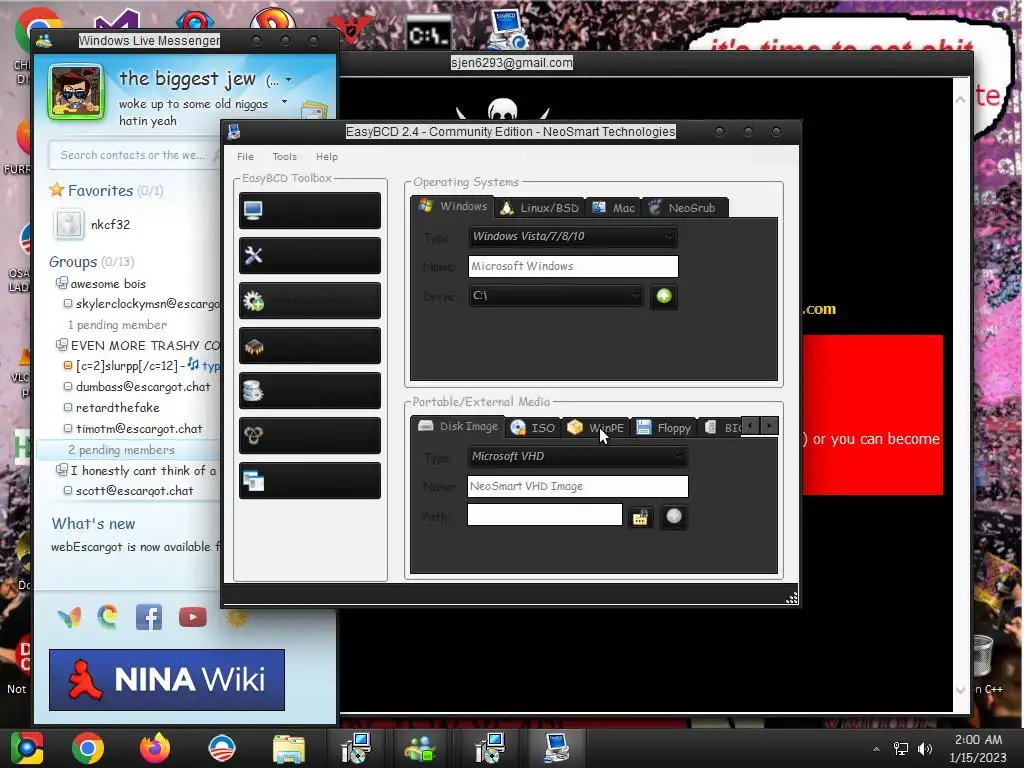
Task: Click the Start button on the taskbar
Action: pyautogui.click(x=27, y=748)
